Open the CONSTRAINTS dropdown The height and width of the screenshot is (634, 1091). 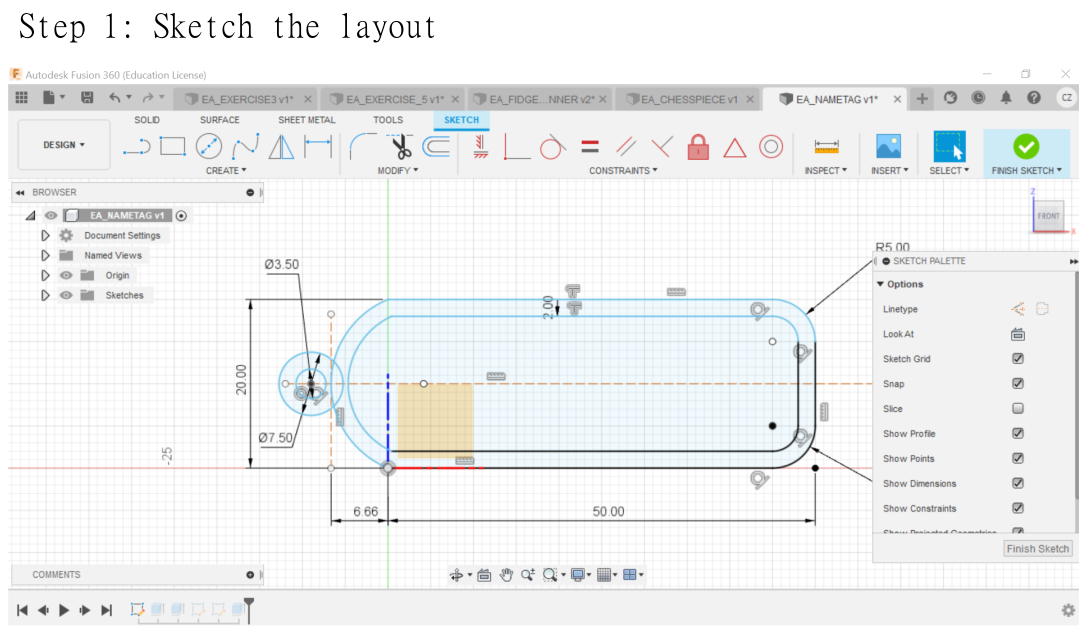624,170
